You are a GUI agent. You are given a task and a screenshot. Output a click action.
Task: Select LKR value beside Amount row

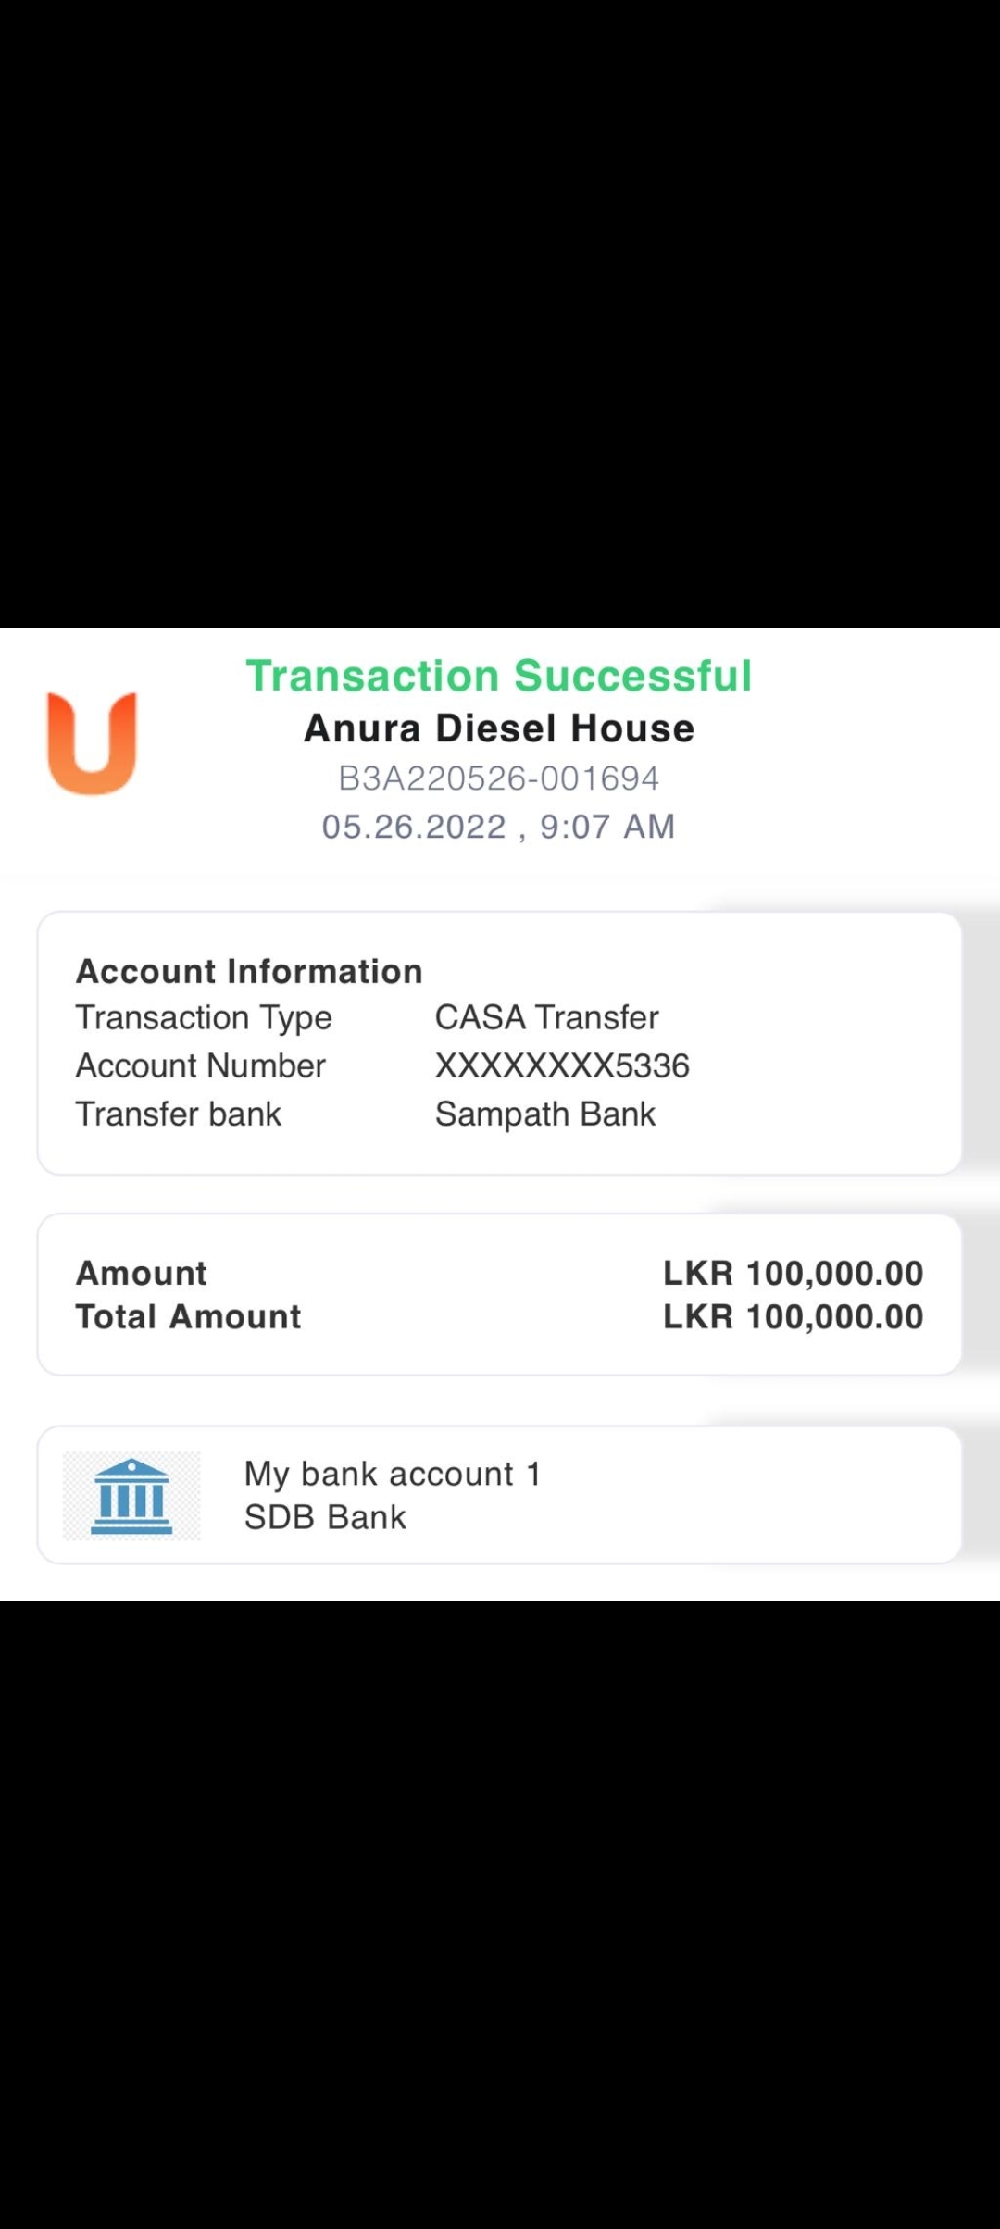793,1273
